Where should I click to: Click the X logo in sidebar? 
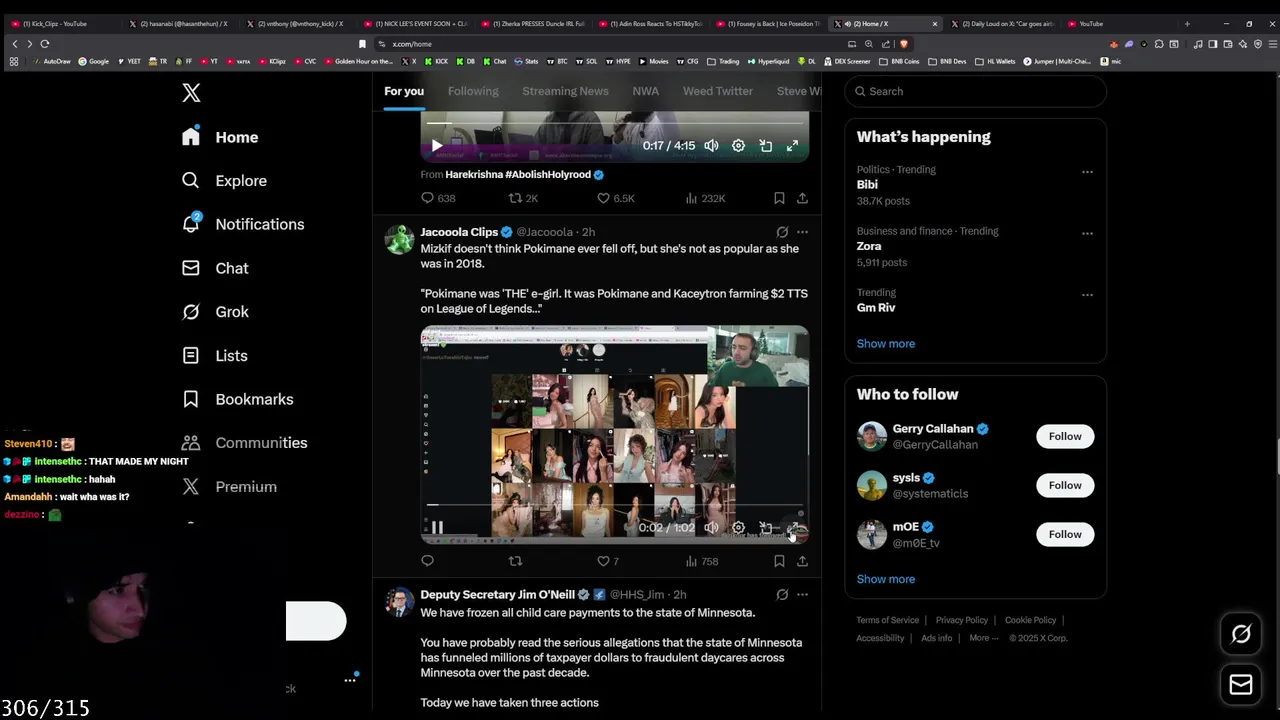click(191, 93)
